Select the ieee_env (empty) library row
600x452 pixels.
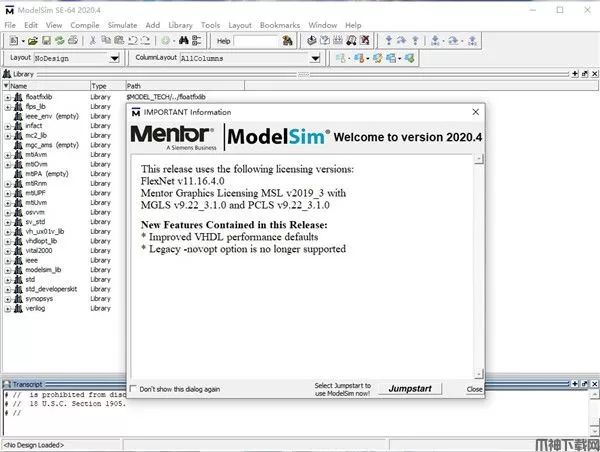pyautogui.click(x=52, y=116)
